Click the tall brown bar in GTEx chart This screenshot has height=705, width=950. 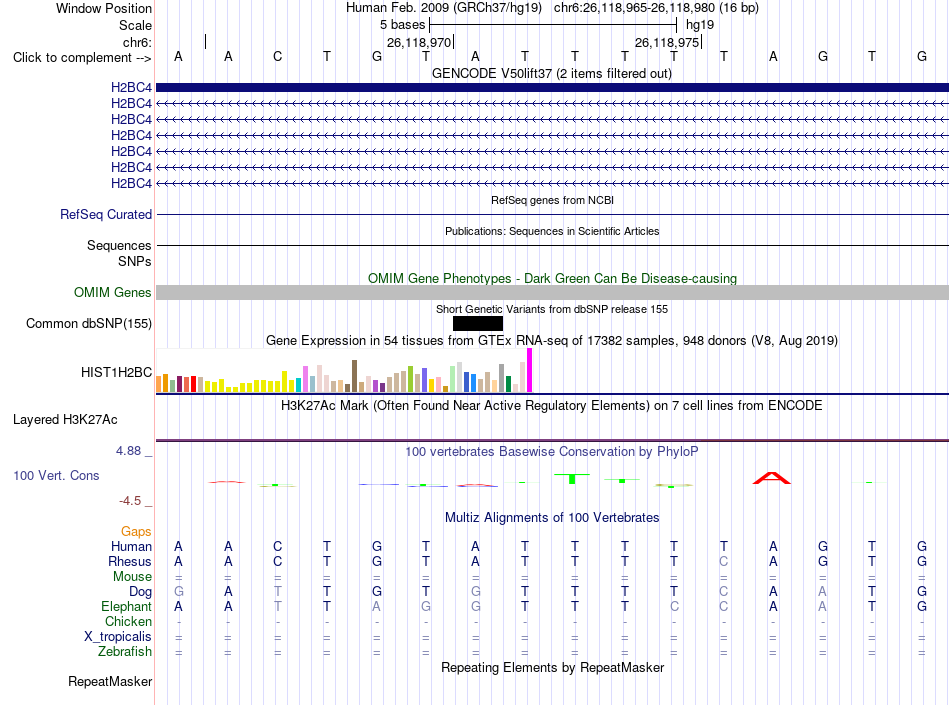(x=354, y=376)
